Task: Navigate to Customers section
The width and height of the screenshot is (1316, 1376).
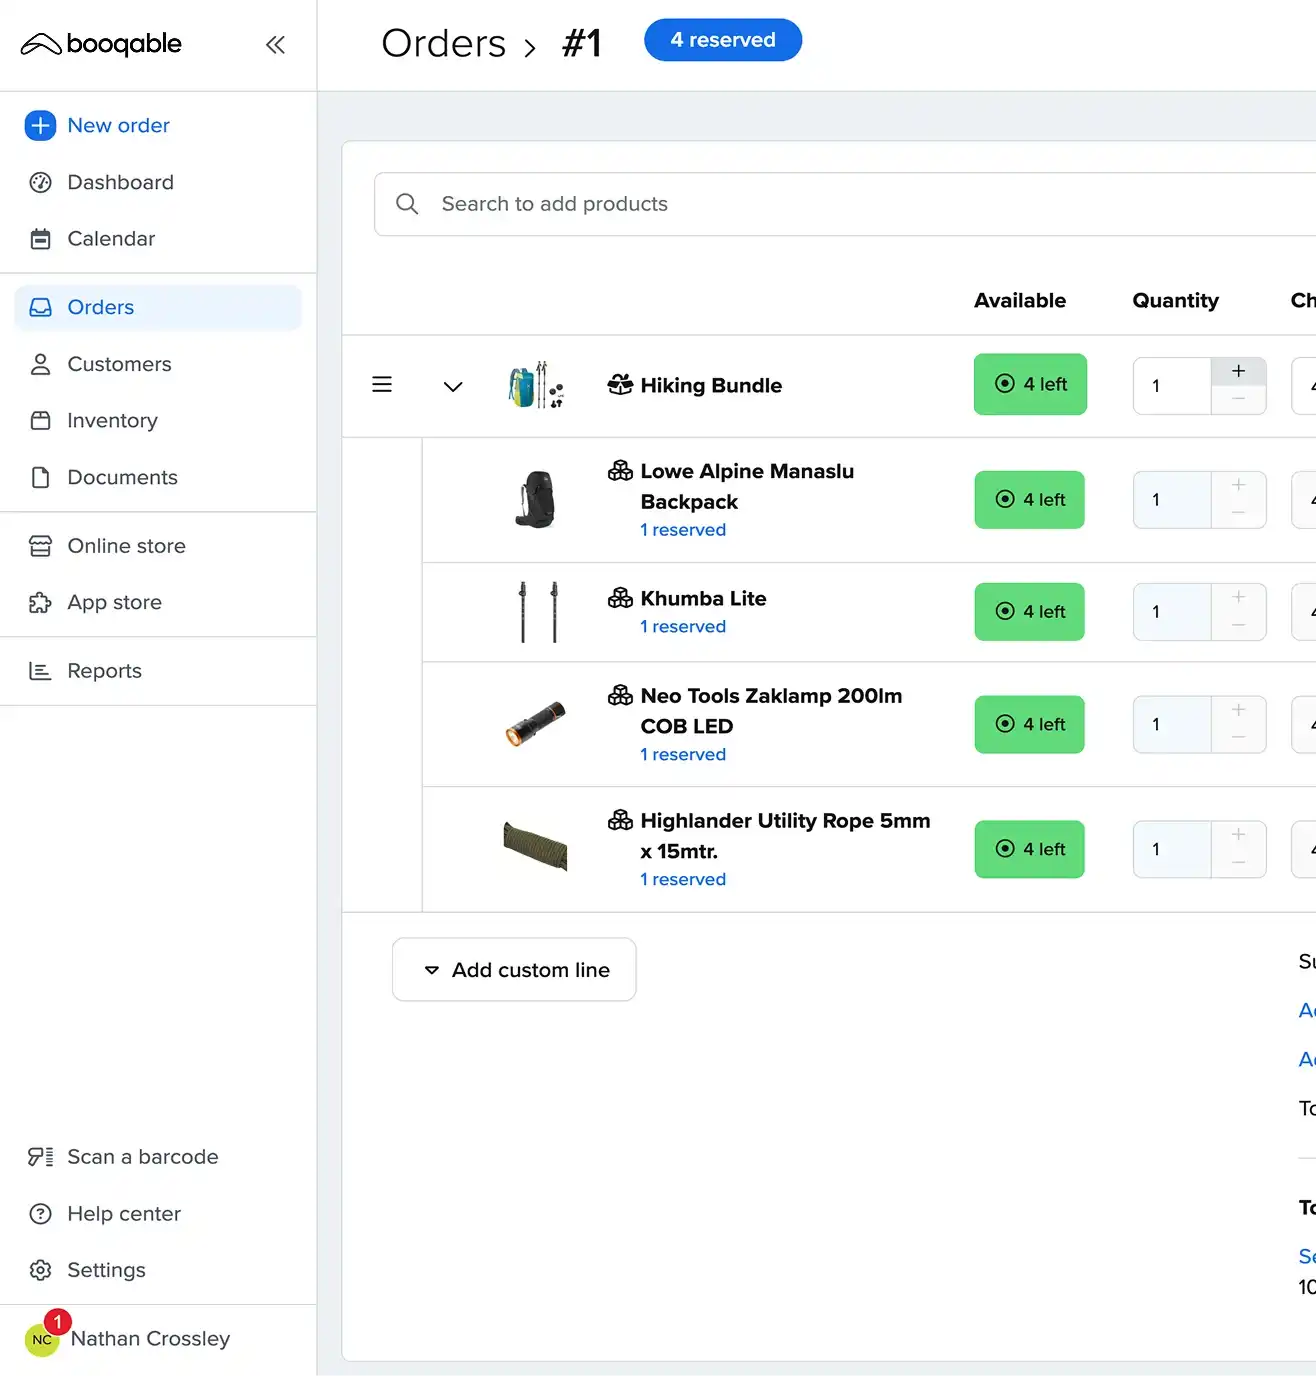Action: (x=119, y=365)
